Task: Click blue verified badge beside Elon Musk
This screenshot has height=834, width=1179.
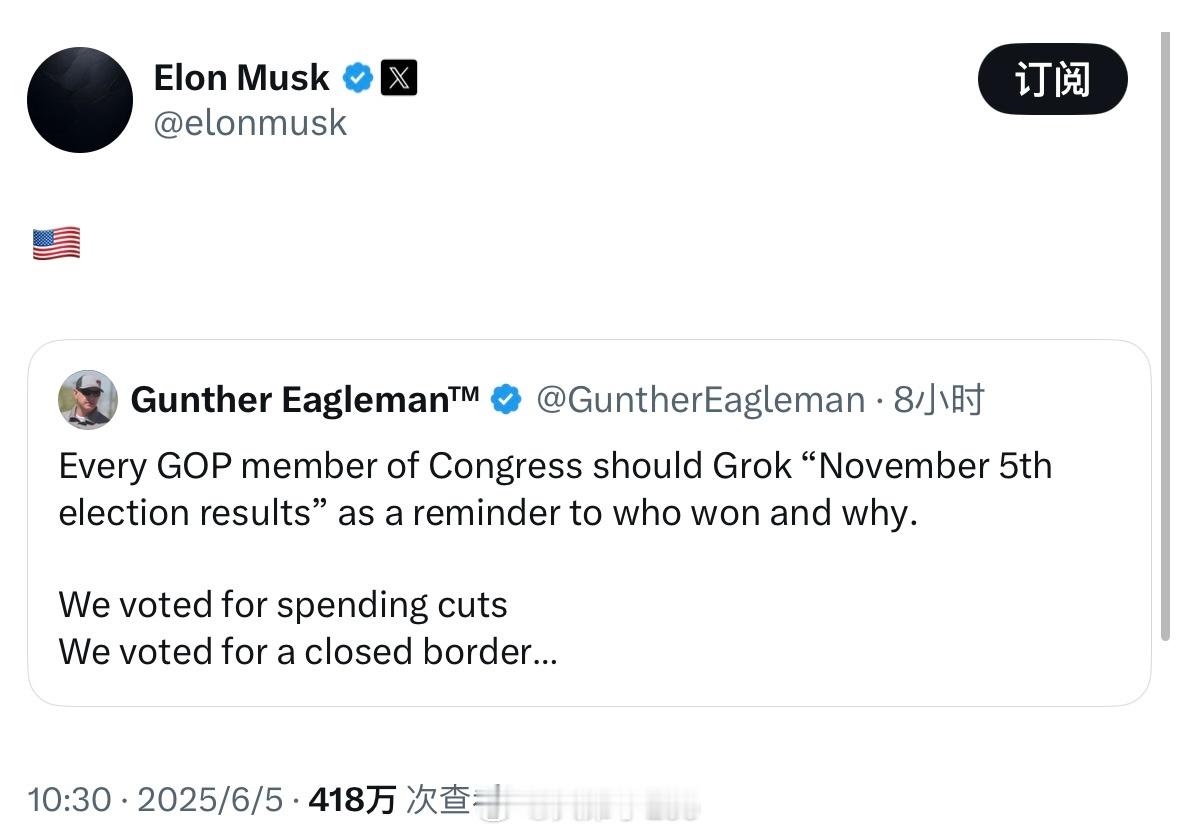Action: tap(358, 77)
